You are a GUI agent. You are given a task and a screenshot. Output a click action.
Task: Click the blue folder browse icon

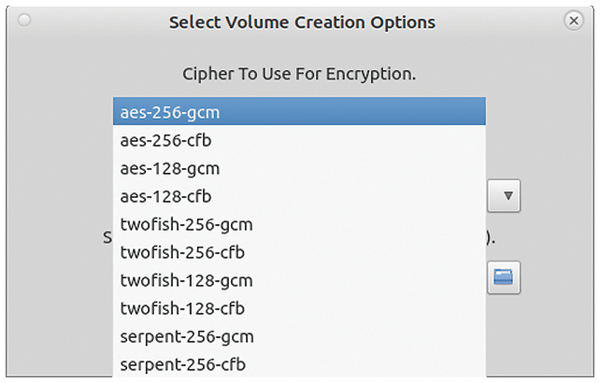click(504, 277)
